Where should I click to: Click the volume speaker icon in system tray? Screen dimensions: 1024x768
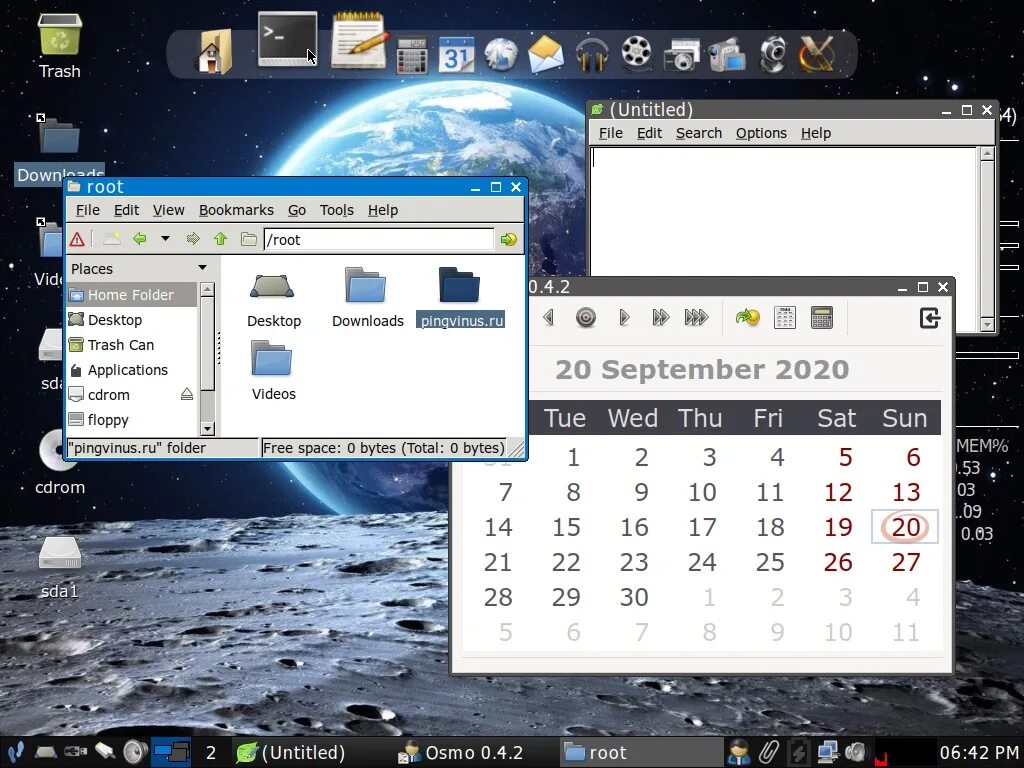(x=856, y=752)
